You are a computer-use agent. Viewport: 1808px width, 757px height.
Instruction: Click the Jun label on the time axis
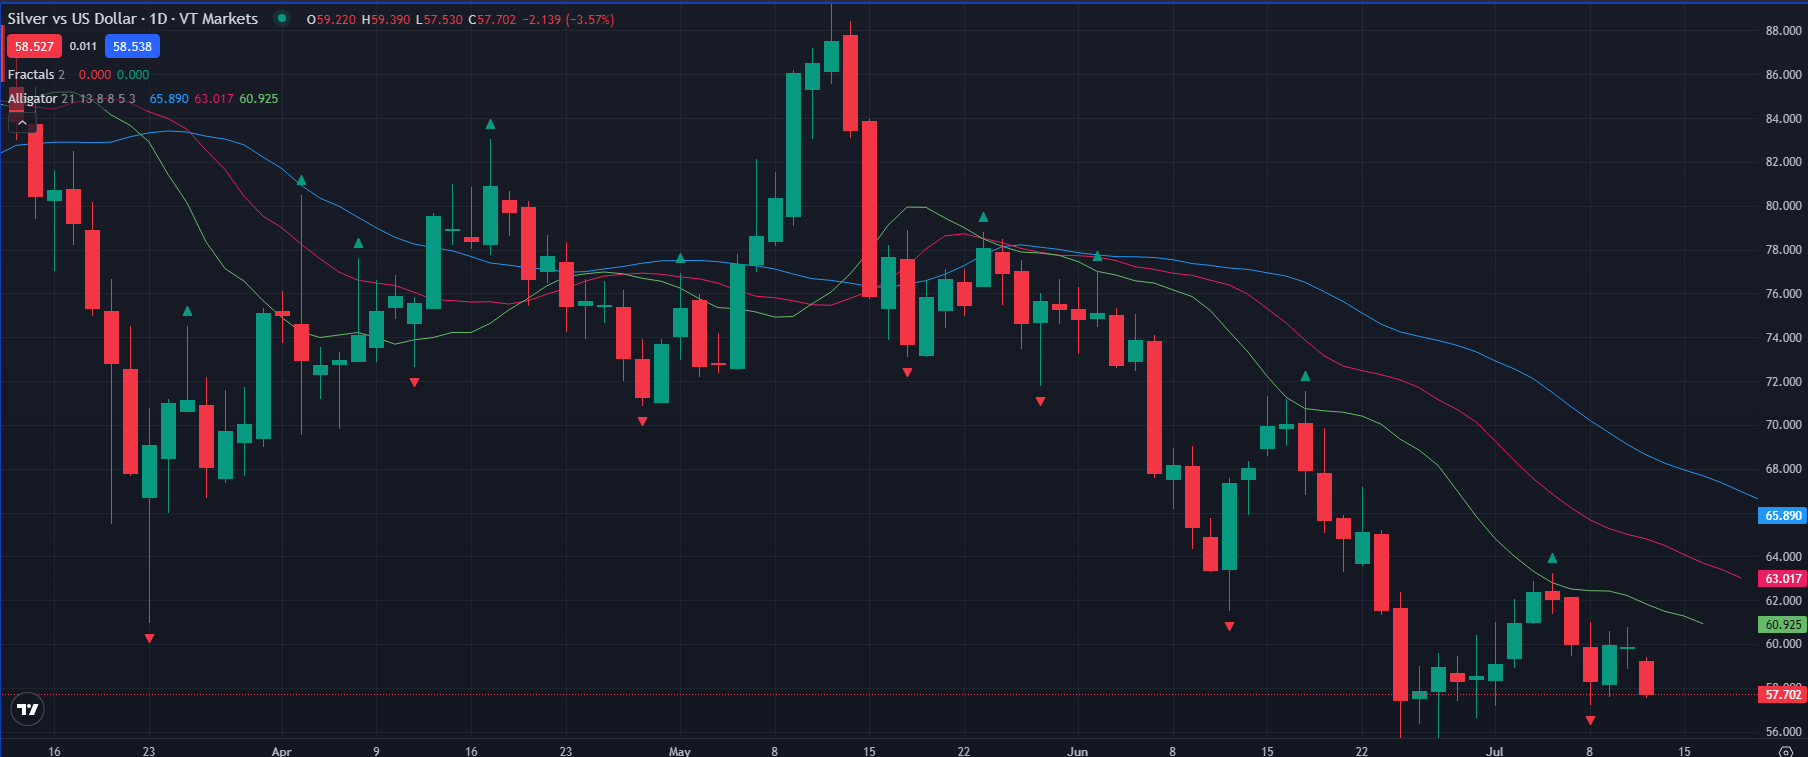pyautogui.click(x=1077, y=751)
